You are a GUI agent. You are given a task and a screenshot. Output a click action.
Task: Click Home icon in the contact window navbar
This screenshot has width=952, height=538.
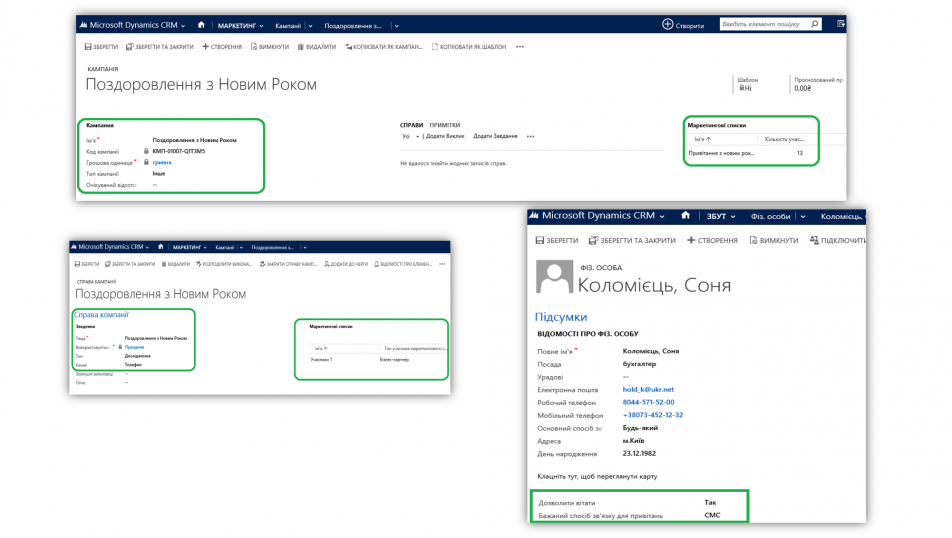(x=685, y=216)
